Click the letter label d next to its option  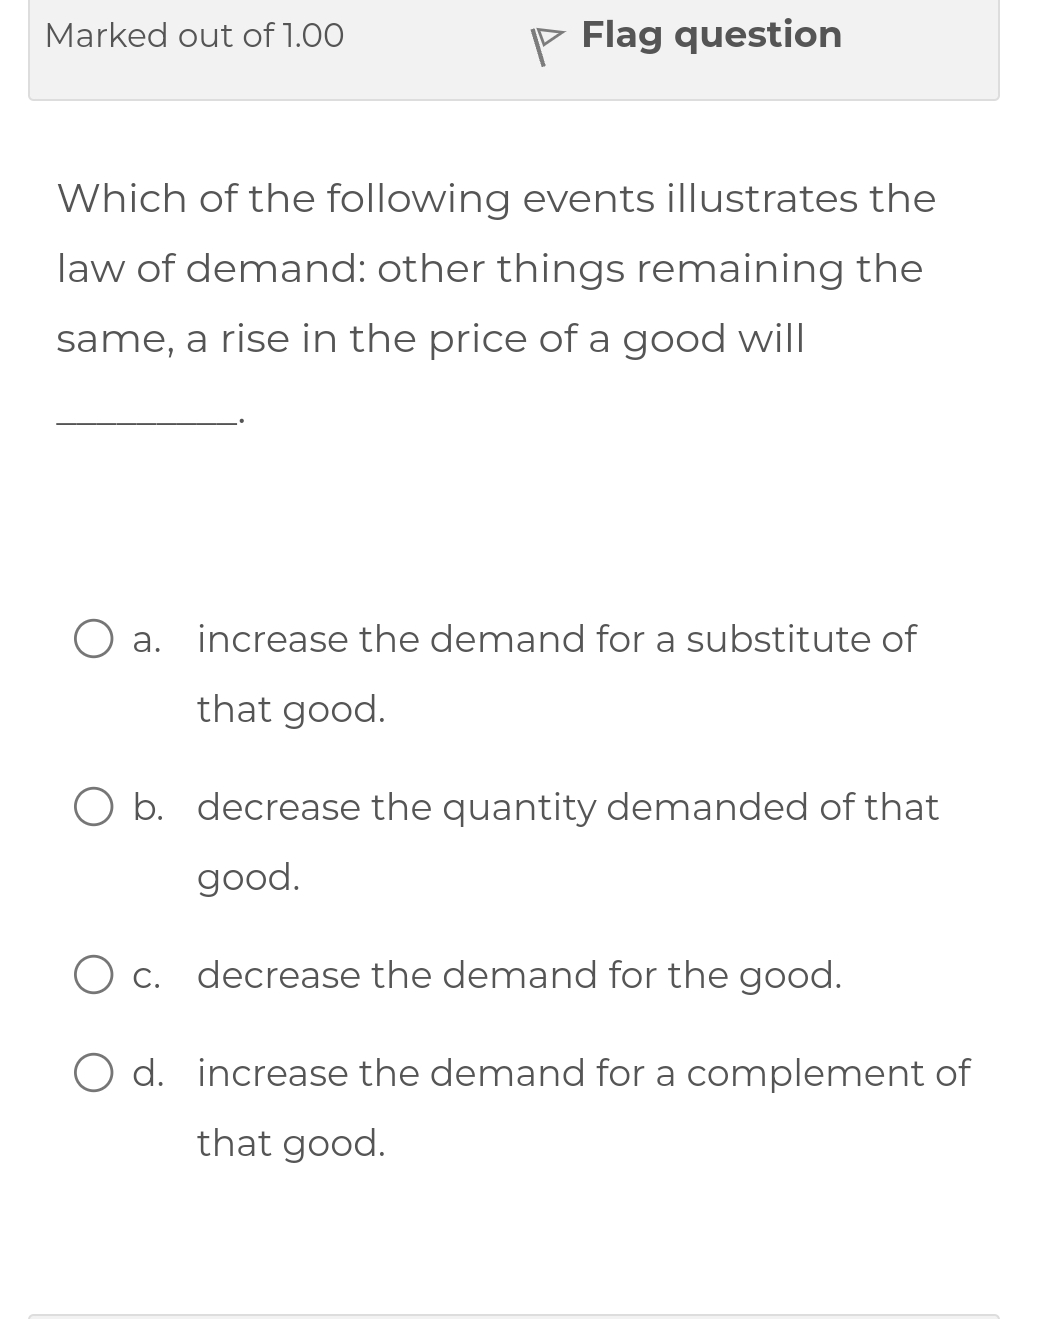(x=148, y=1072)
